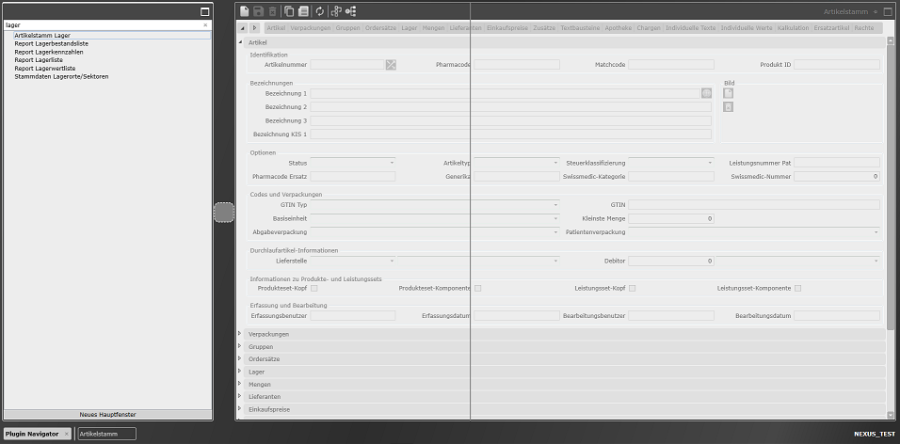Switch to the Apotheke tab
This screenshot has height=444, width=900.
point(618,28)
